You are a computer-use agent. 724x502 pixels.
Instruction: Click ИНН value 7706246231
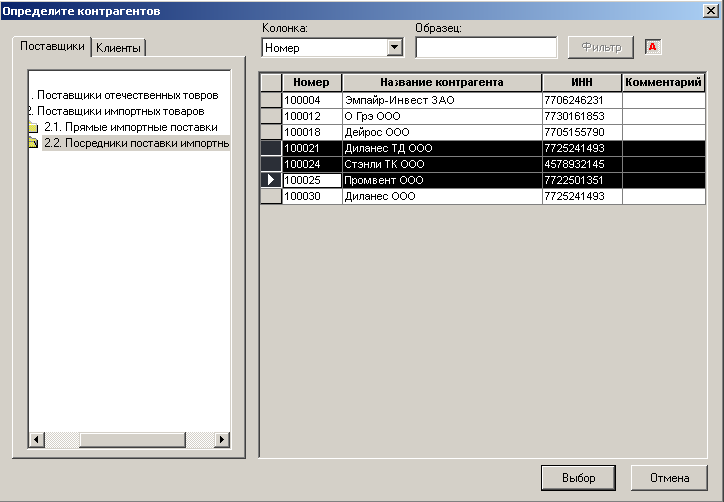coord(582,100)
